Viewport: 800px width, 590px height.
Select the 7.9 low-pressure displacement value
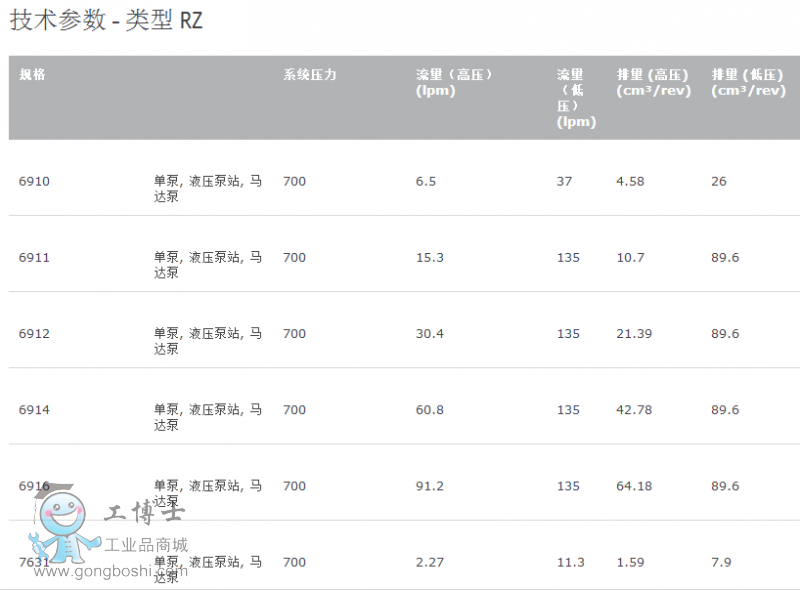[721, 562]
